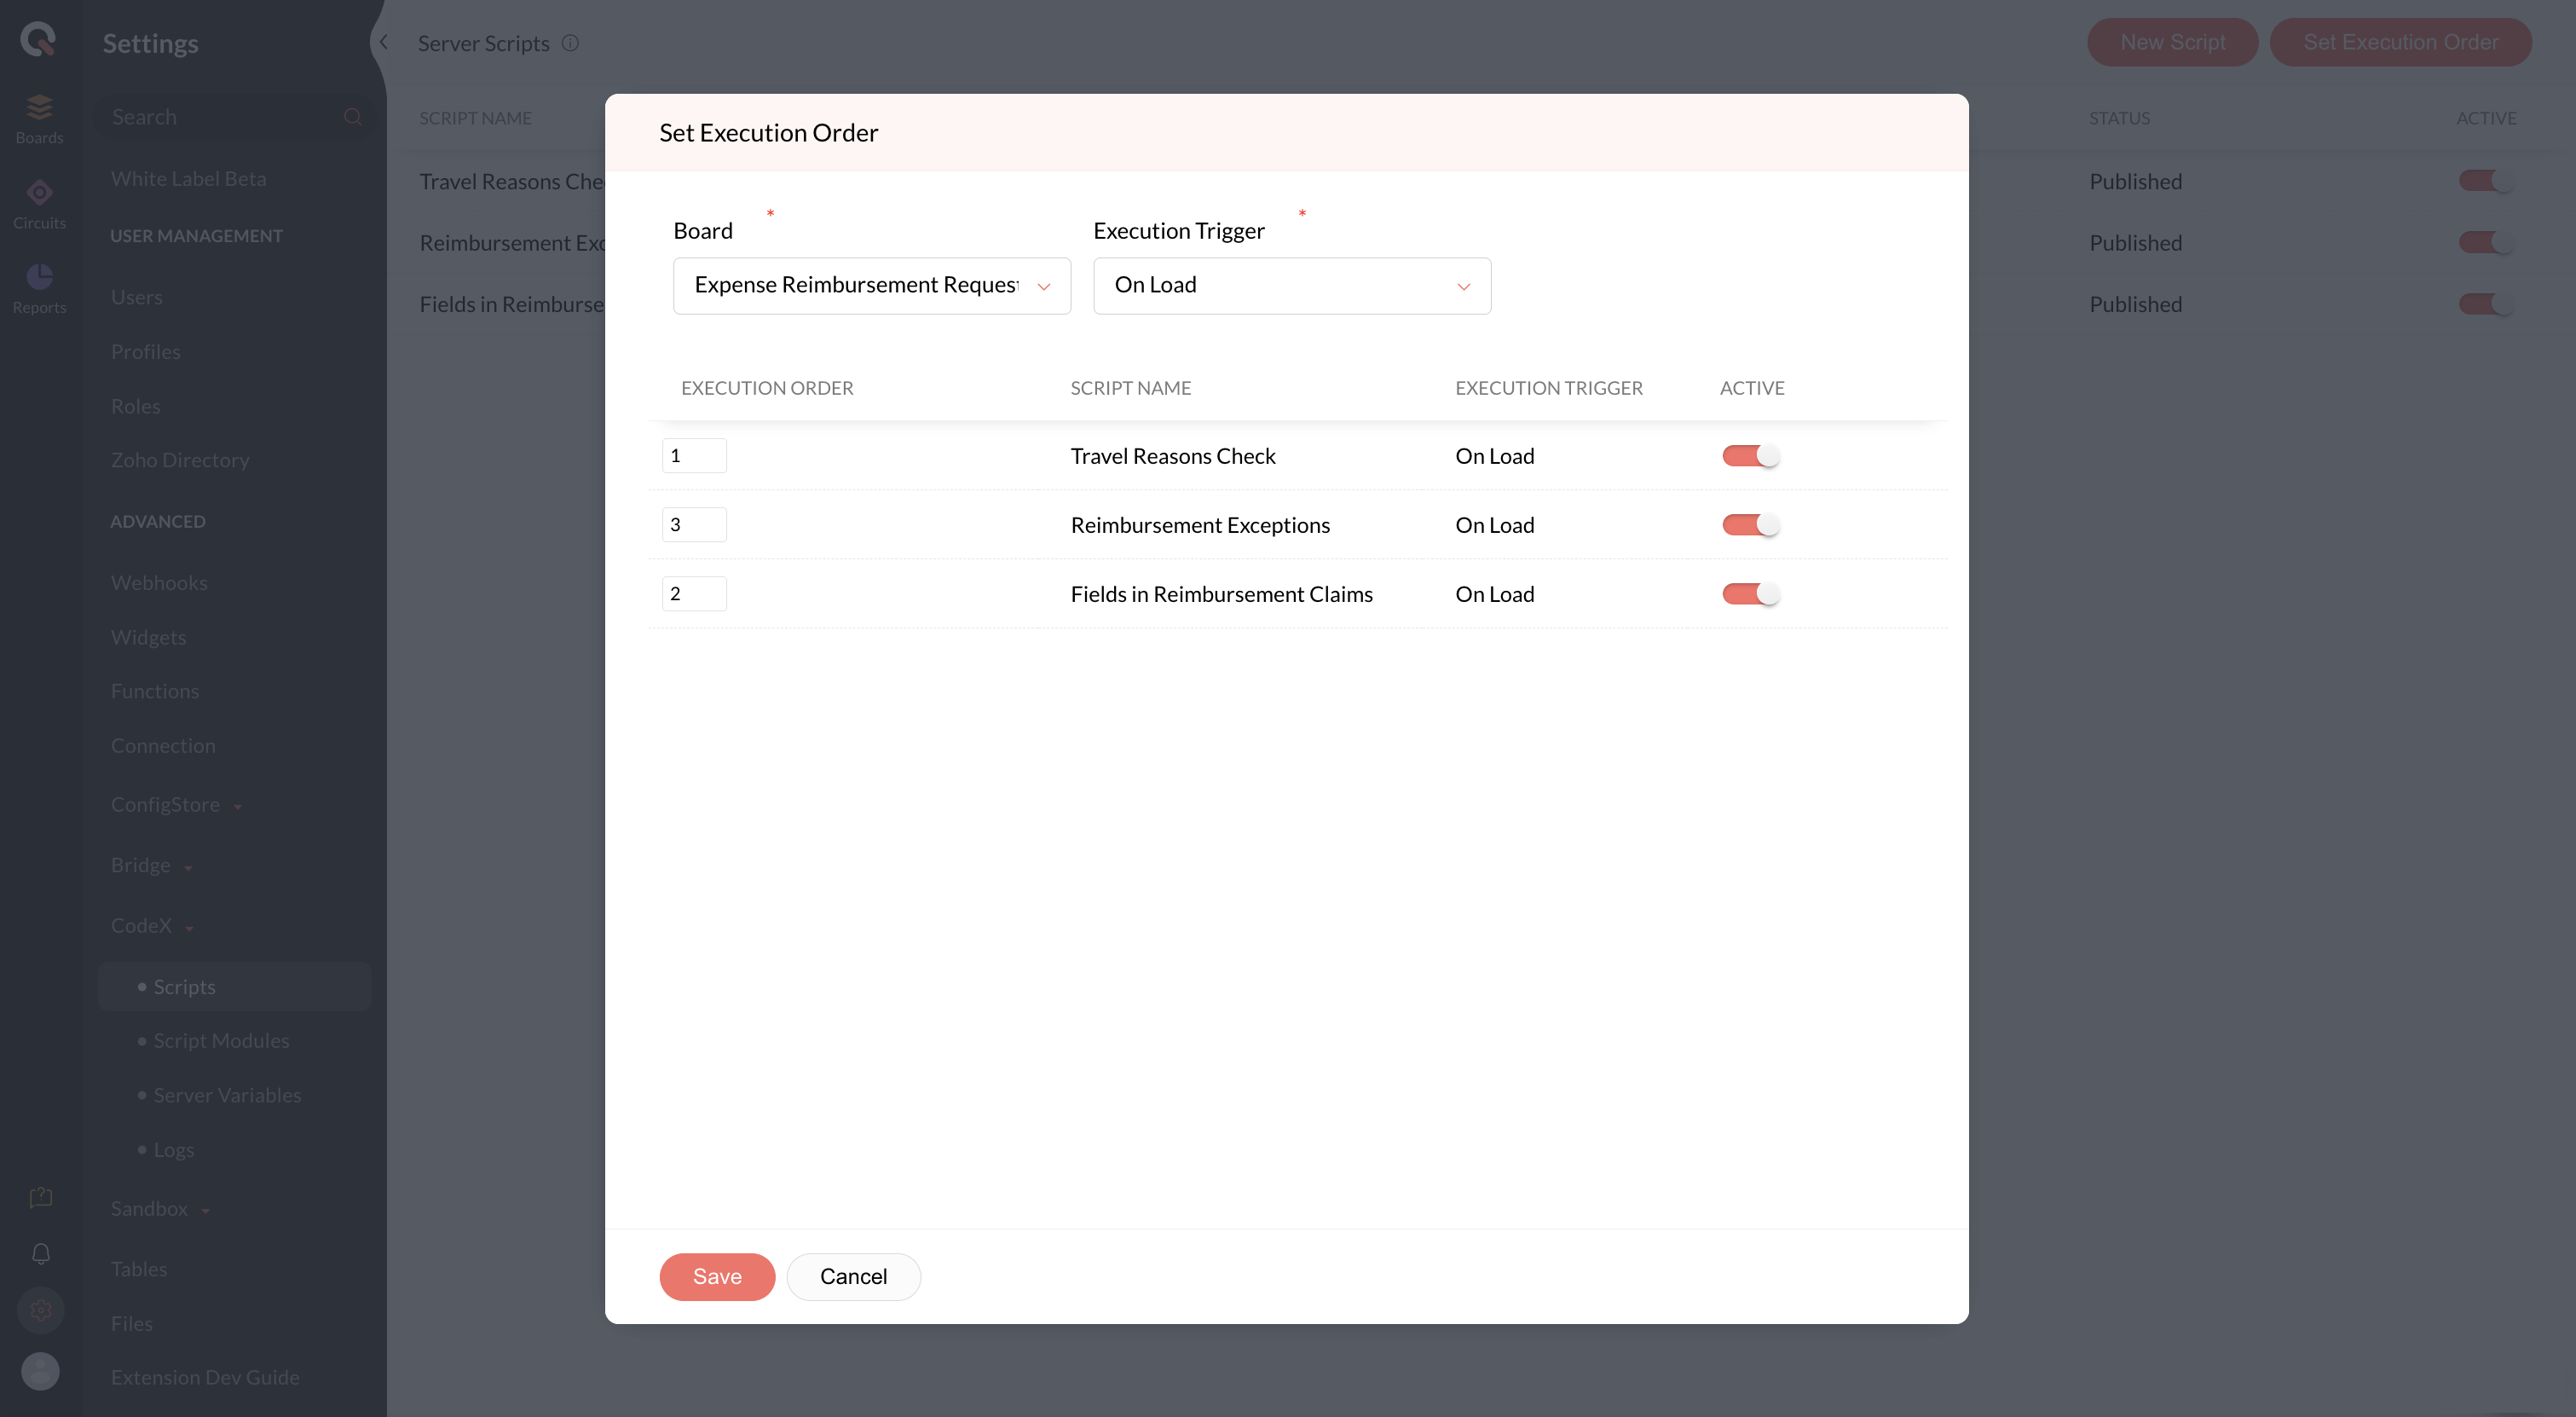2576x1417 pixels.
Task: Edit execution order for Fields in Reimbursement Claims
Action: (694, 594)
